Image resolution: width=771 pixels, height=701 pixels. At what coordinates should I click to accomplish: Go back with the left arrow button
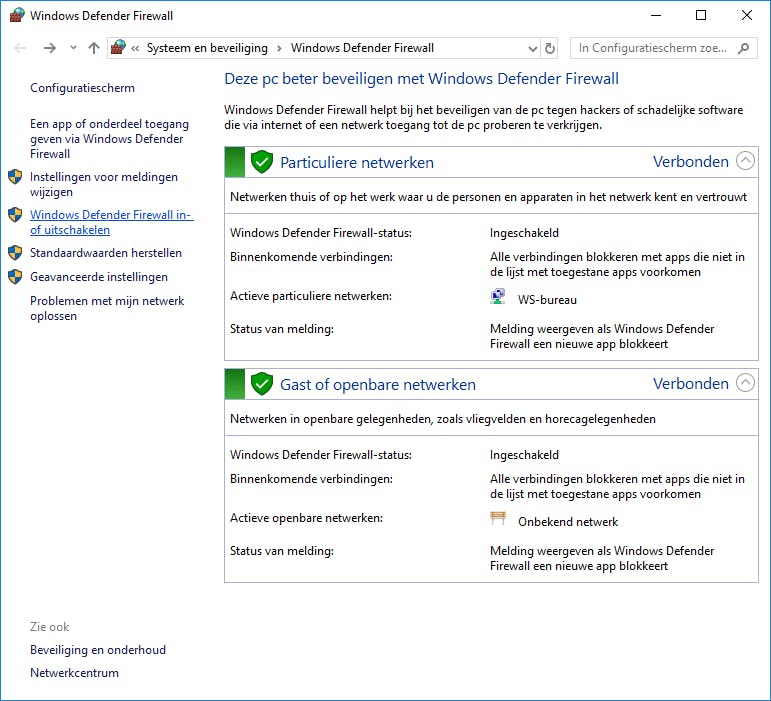click(x=20, y=48)
